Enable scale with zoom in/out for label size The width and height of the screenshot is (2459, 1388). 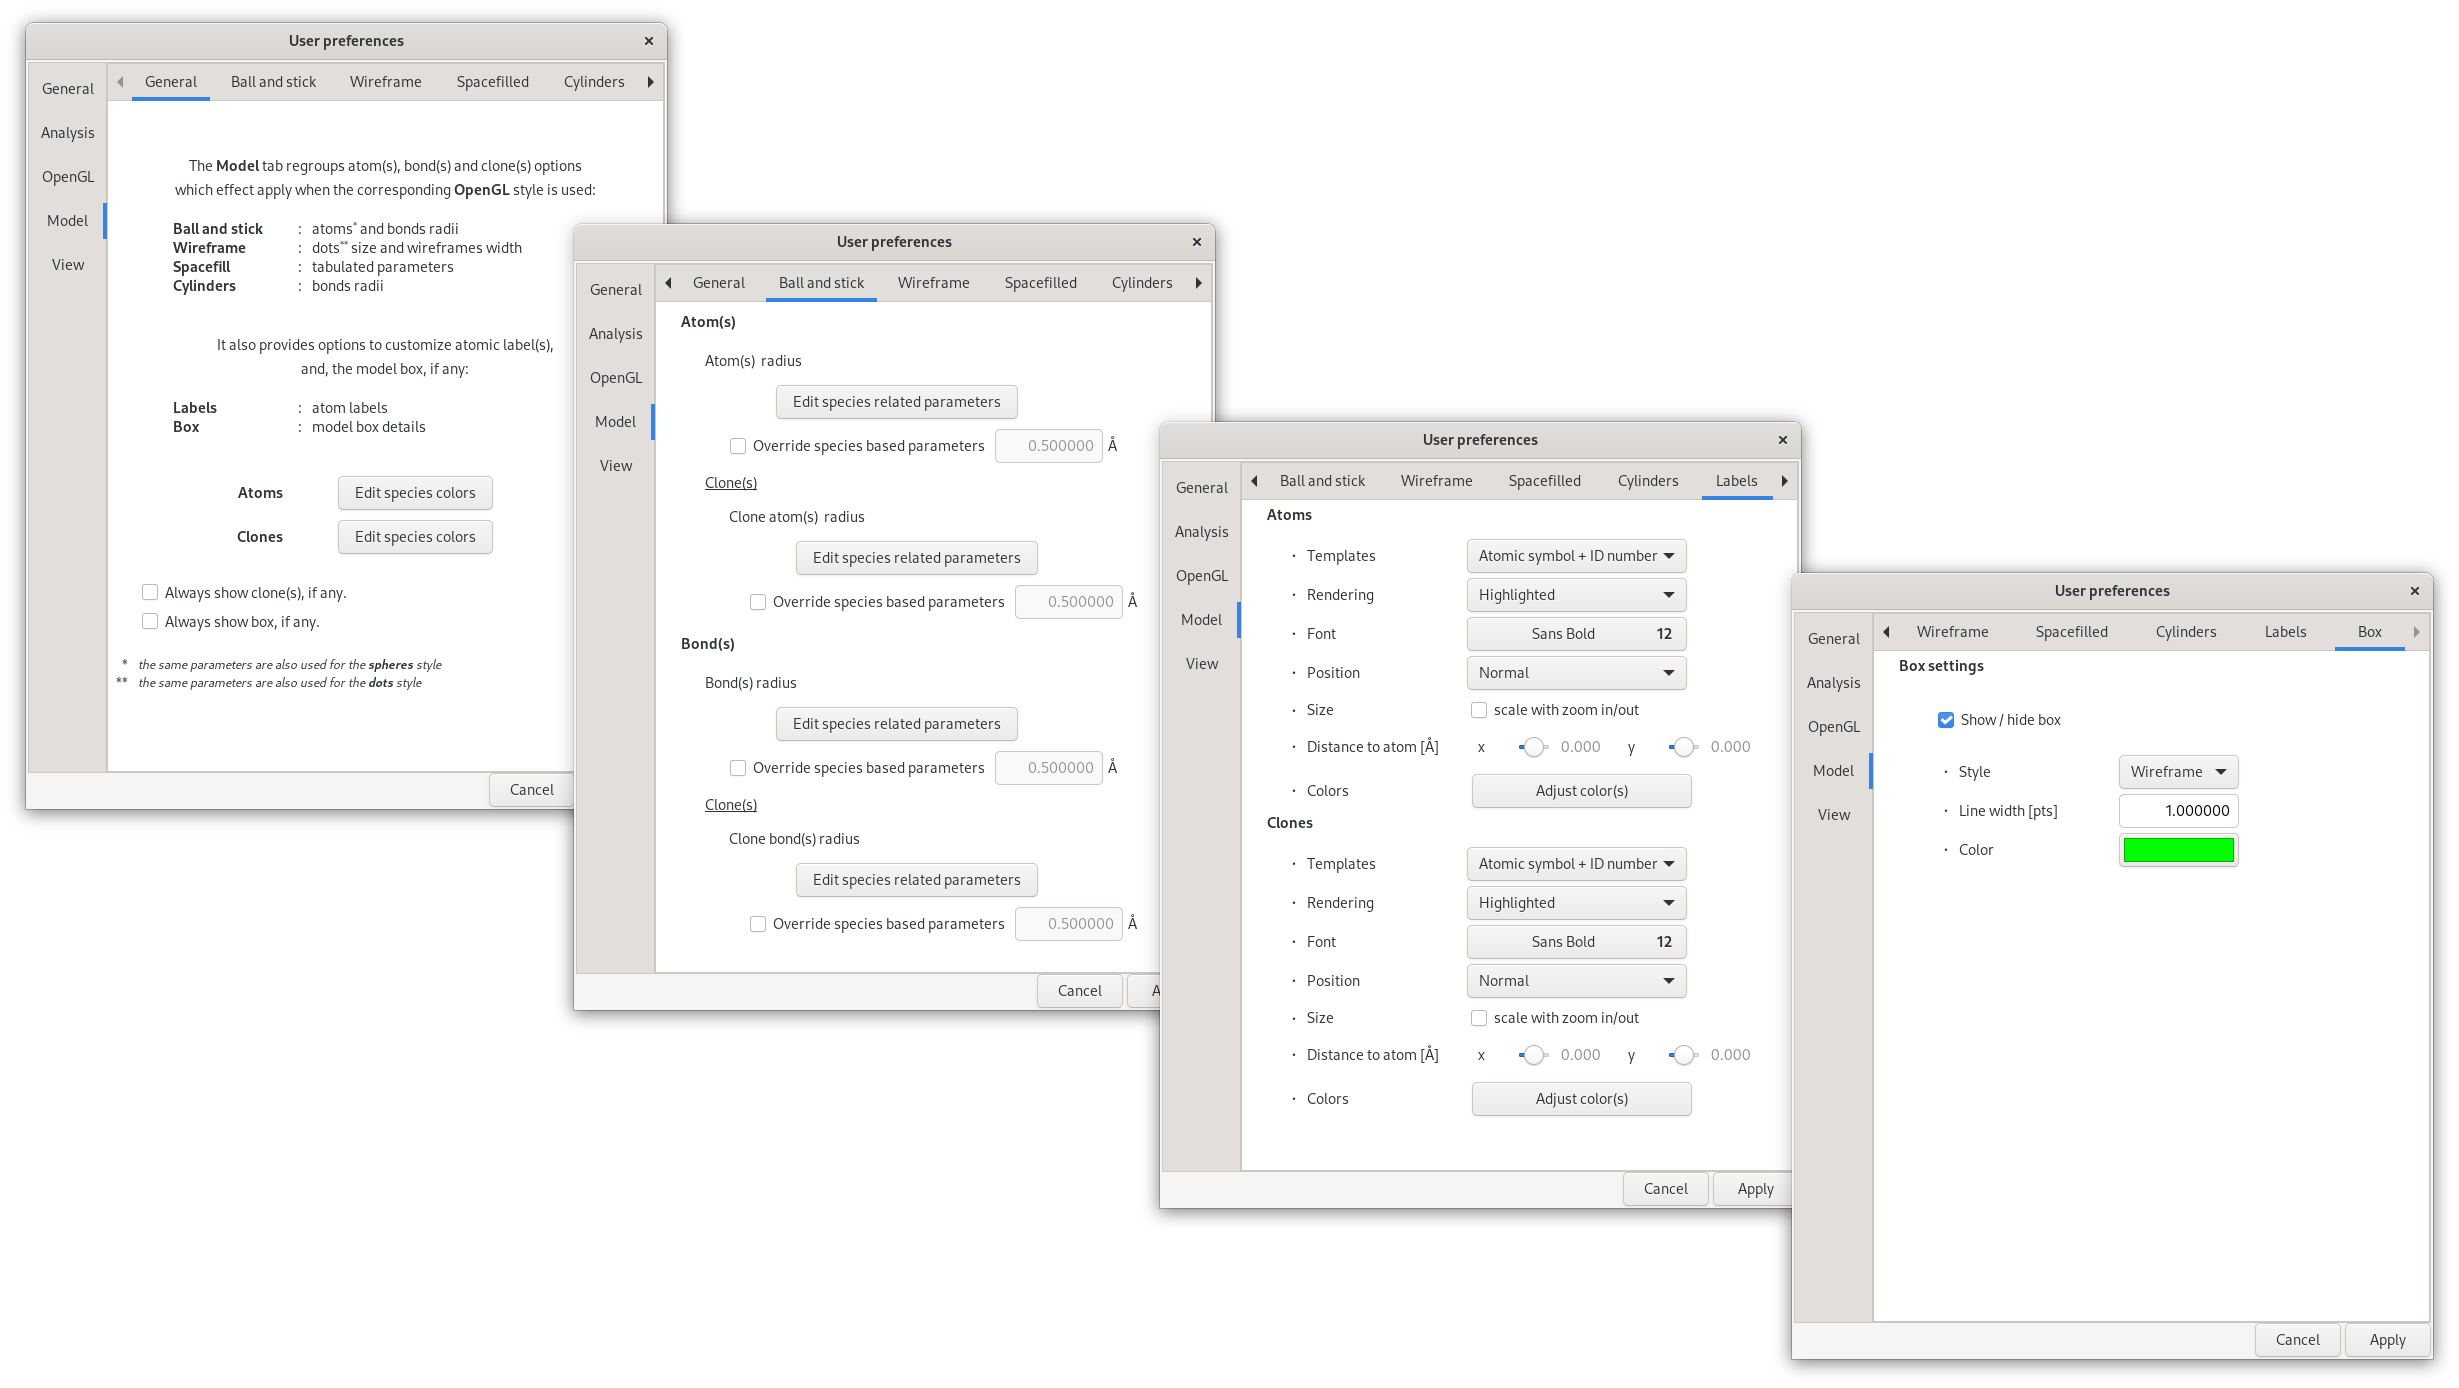coord(1479,709)
